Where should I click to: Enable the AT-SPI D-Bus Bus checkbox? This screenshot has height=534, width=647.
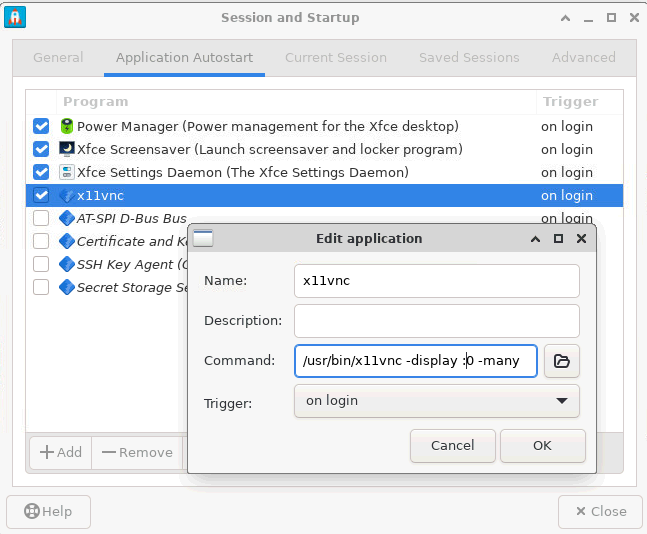point(41,218)
